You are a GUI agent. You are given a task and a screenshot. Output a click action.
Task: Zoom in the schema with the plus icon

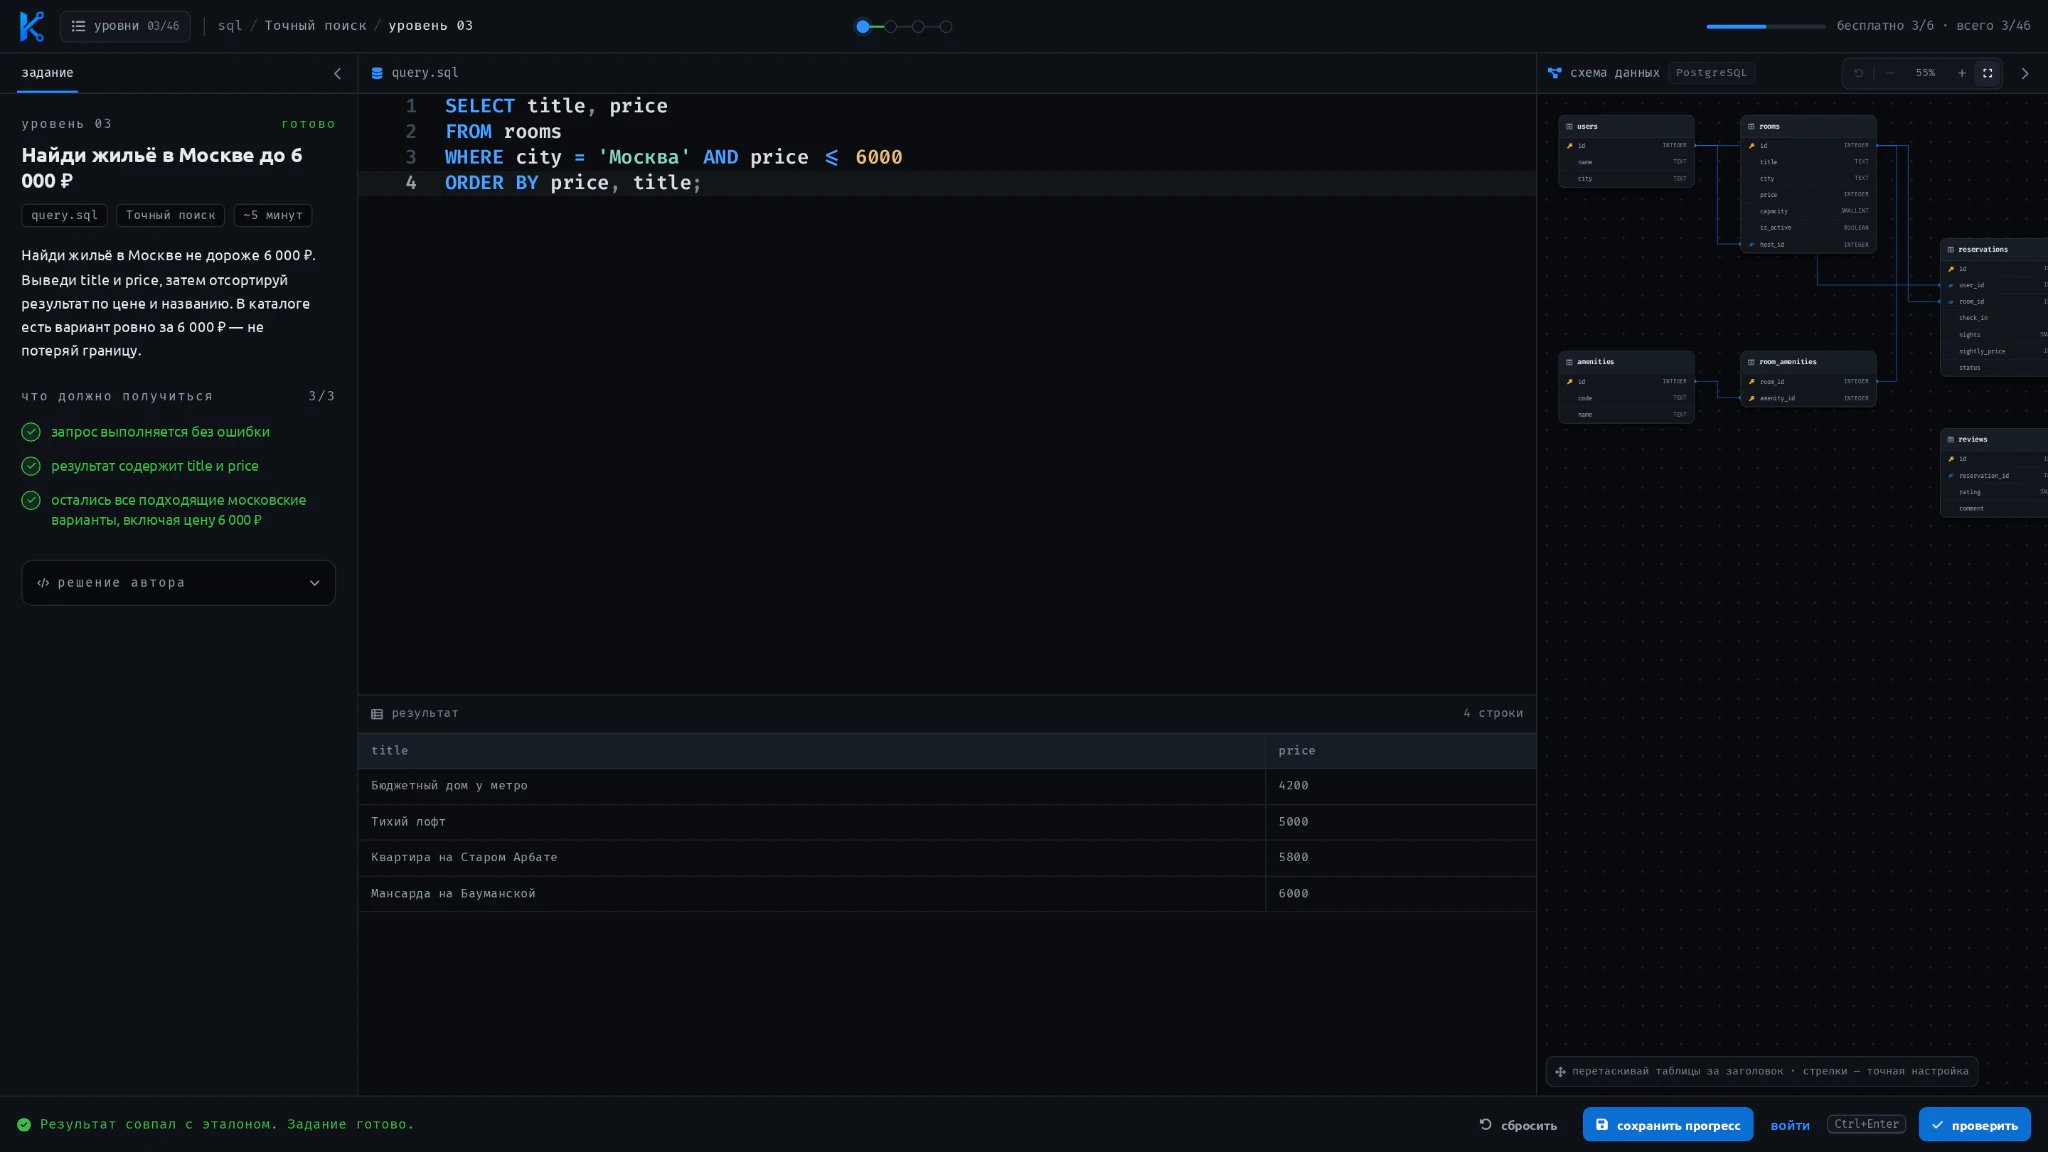(1961, 73)
